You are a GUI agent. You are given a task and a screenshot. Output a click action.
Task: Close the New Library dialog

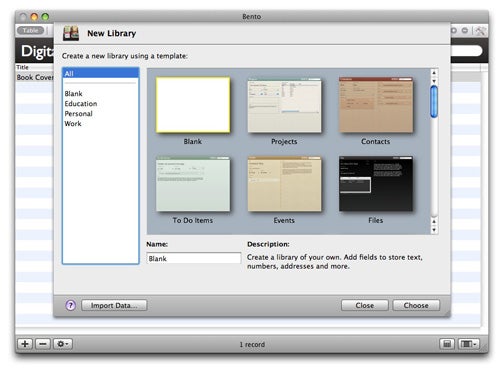(x=365, y=305)
